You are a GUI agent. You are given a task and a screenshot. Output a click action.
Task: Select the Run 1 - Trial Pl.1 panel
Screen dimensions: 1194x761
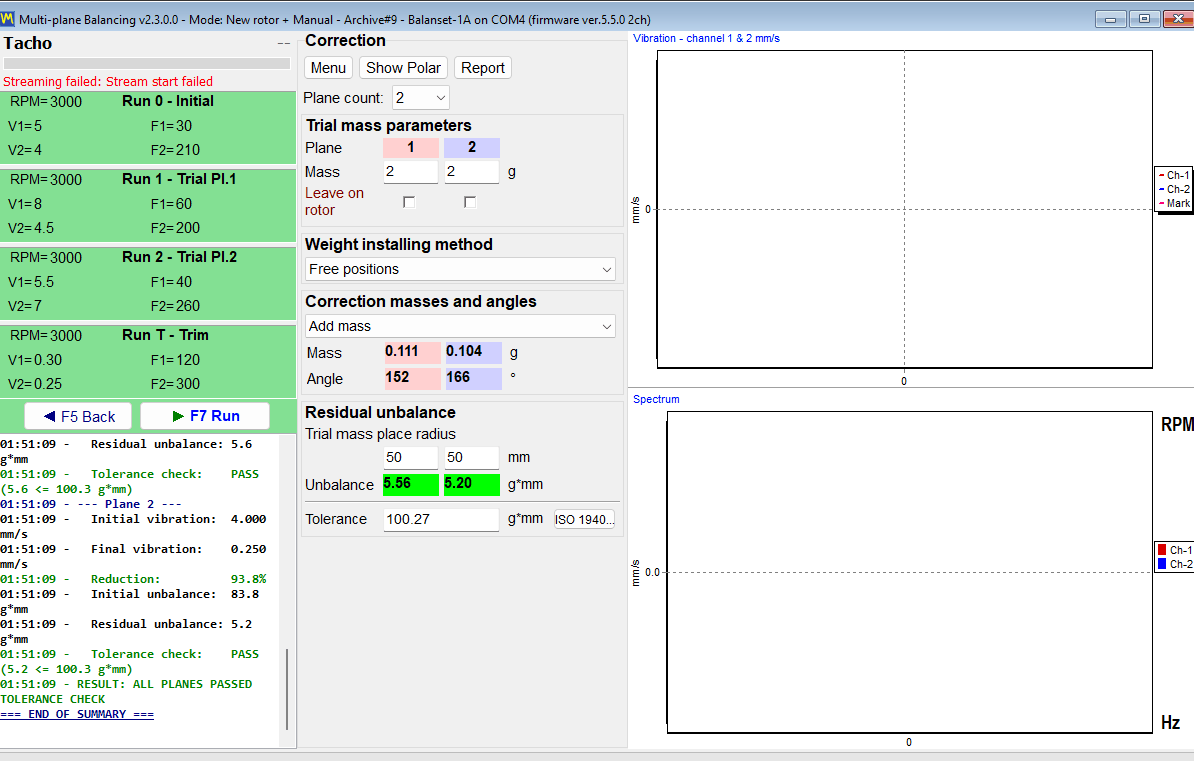pyautogui.click(x=148, y=205)
